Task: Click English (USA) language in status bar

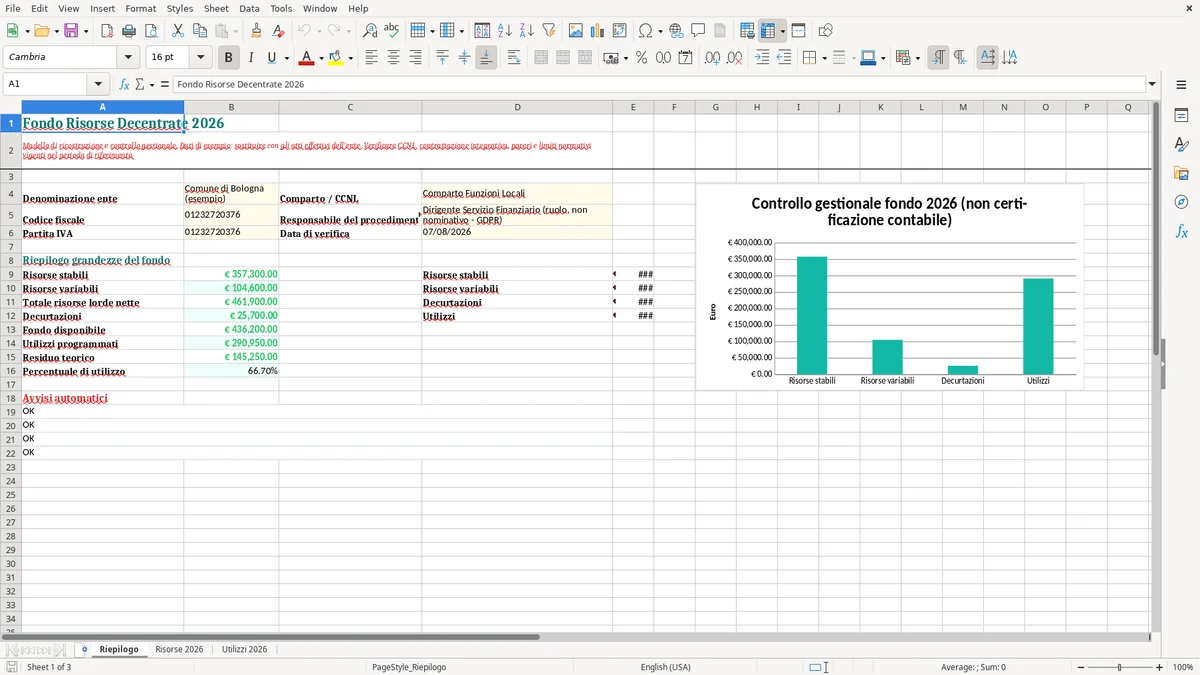Action: click(665, 667)
